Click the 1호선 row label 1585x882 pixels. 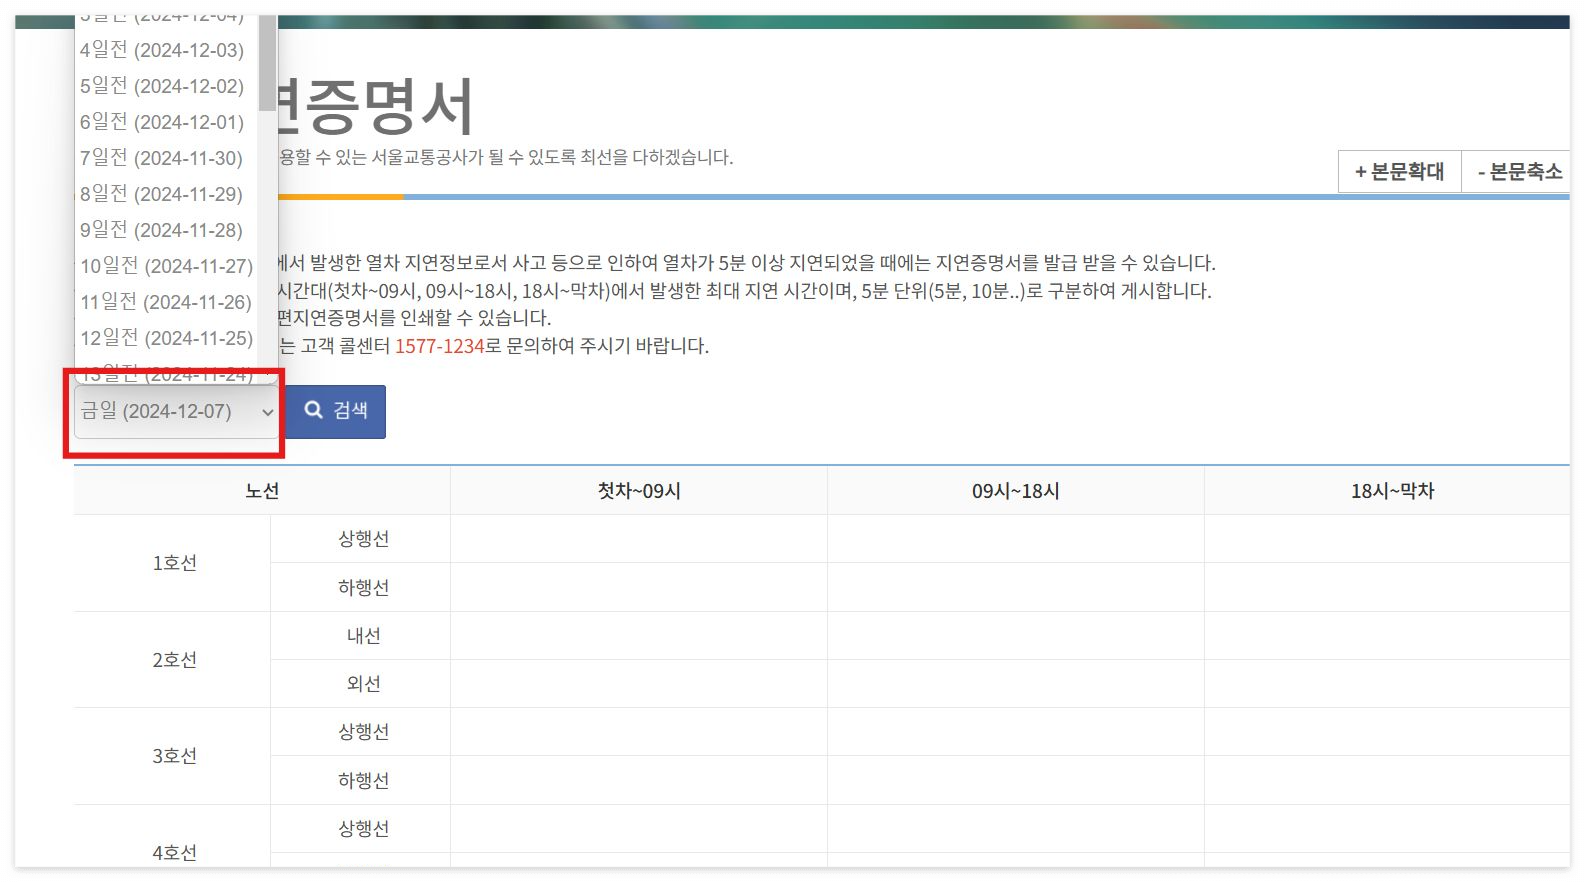pyautogui.click(x=174, y=563)
